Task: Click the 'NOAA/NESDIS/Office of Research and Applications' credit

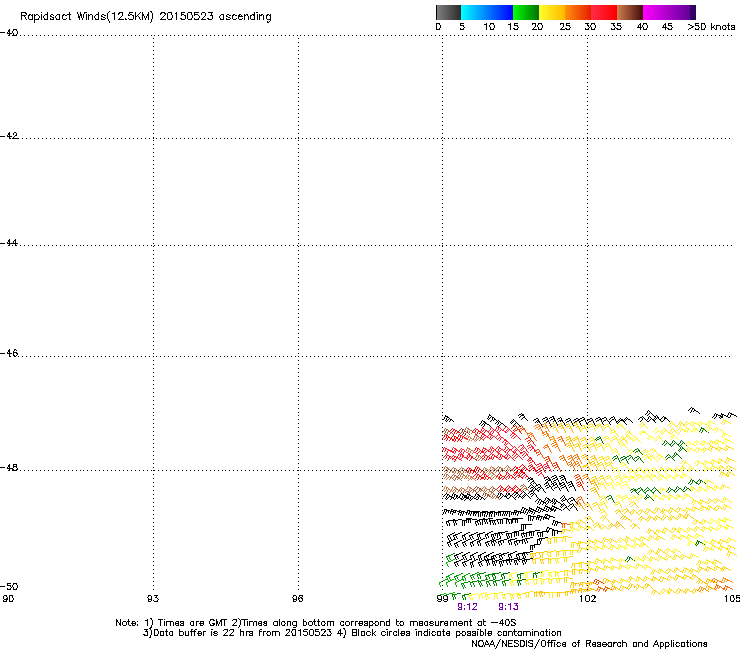Action: (x=589, y=644)
